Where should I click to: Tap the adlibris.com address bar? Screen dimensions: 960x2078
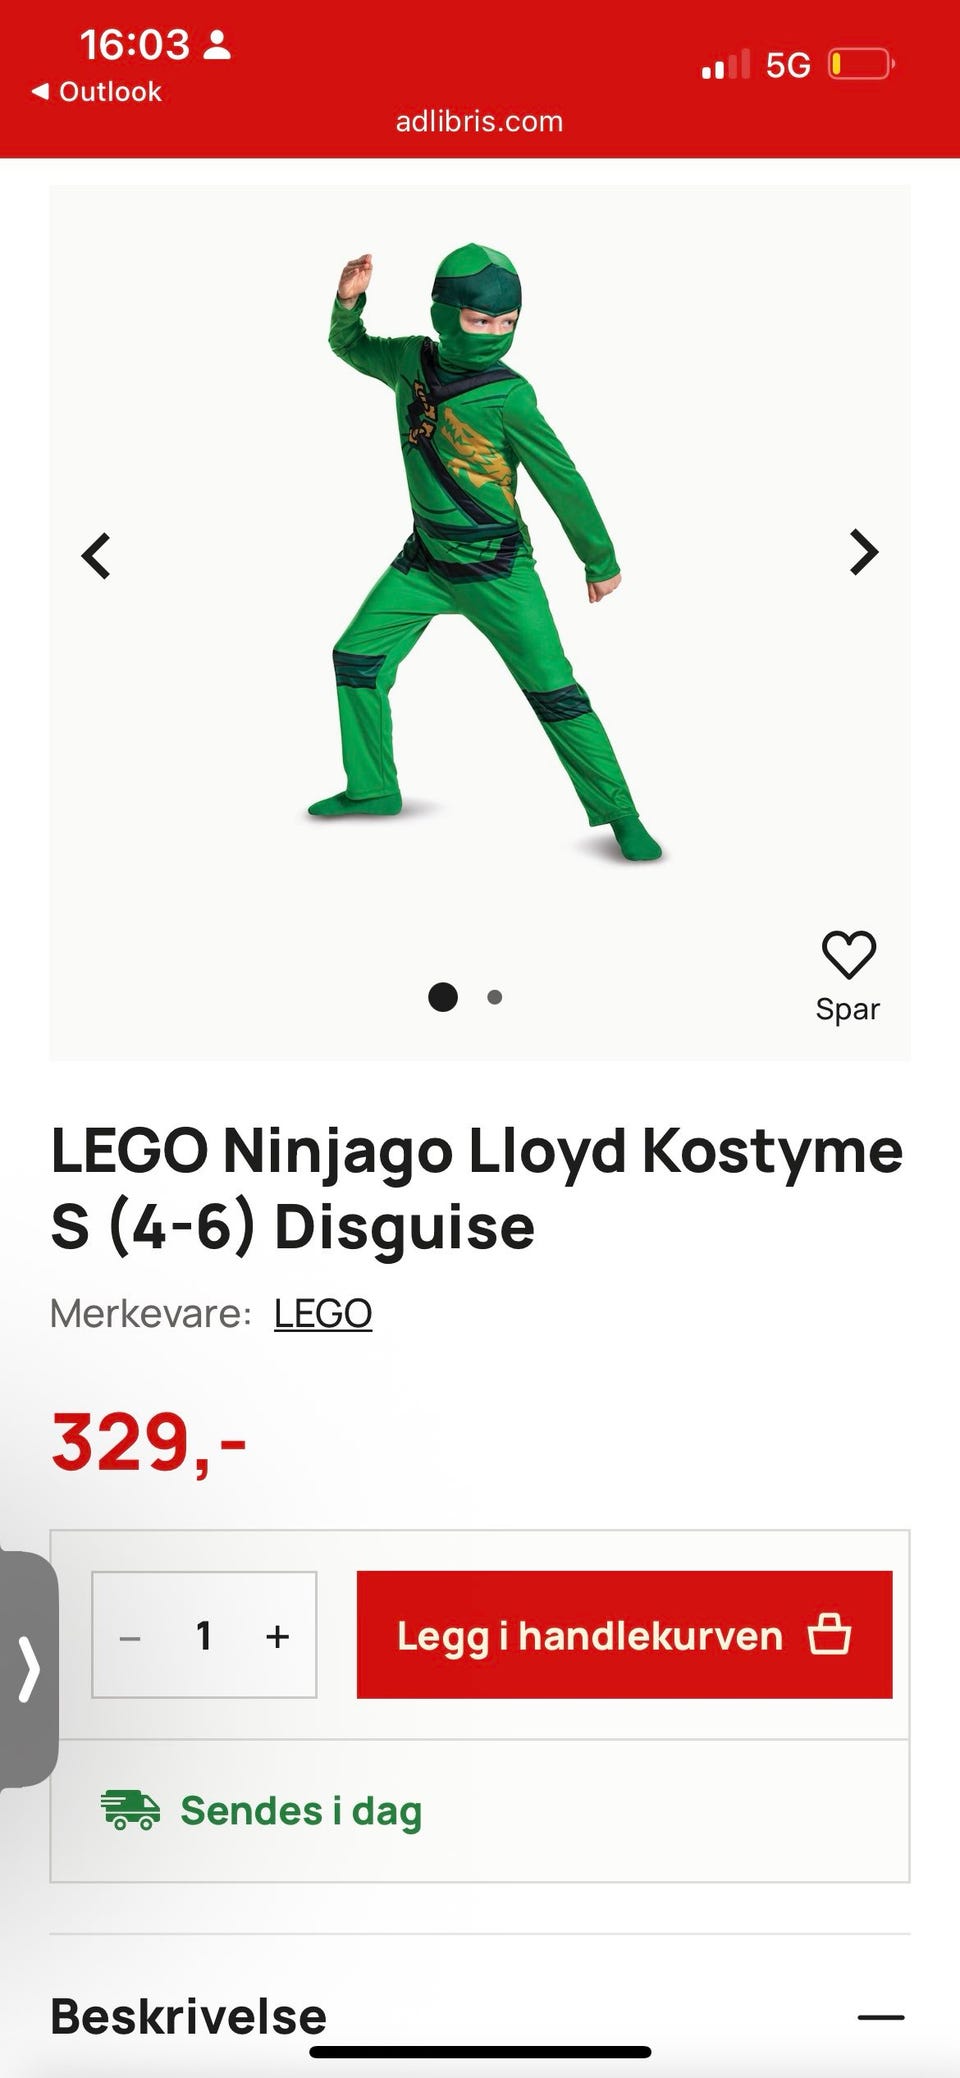(479, 121)
